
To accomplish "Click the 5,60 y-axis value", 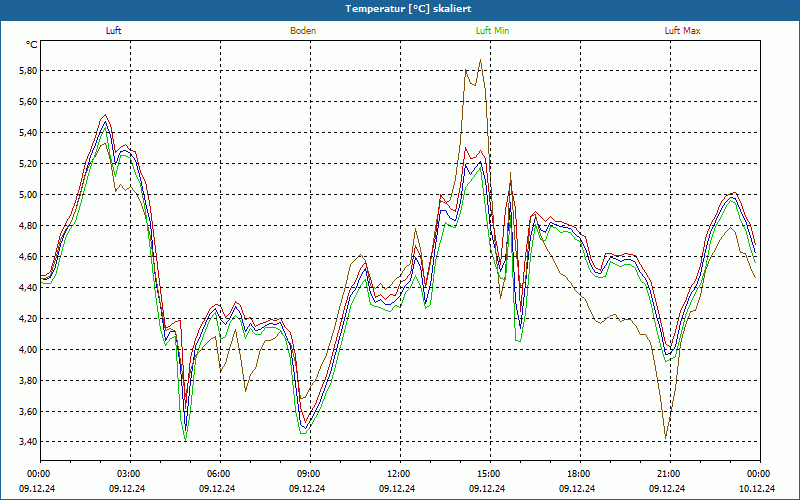I will point(28,102).
